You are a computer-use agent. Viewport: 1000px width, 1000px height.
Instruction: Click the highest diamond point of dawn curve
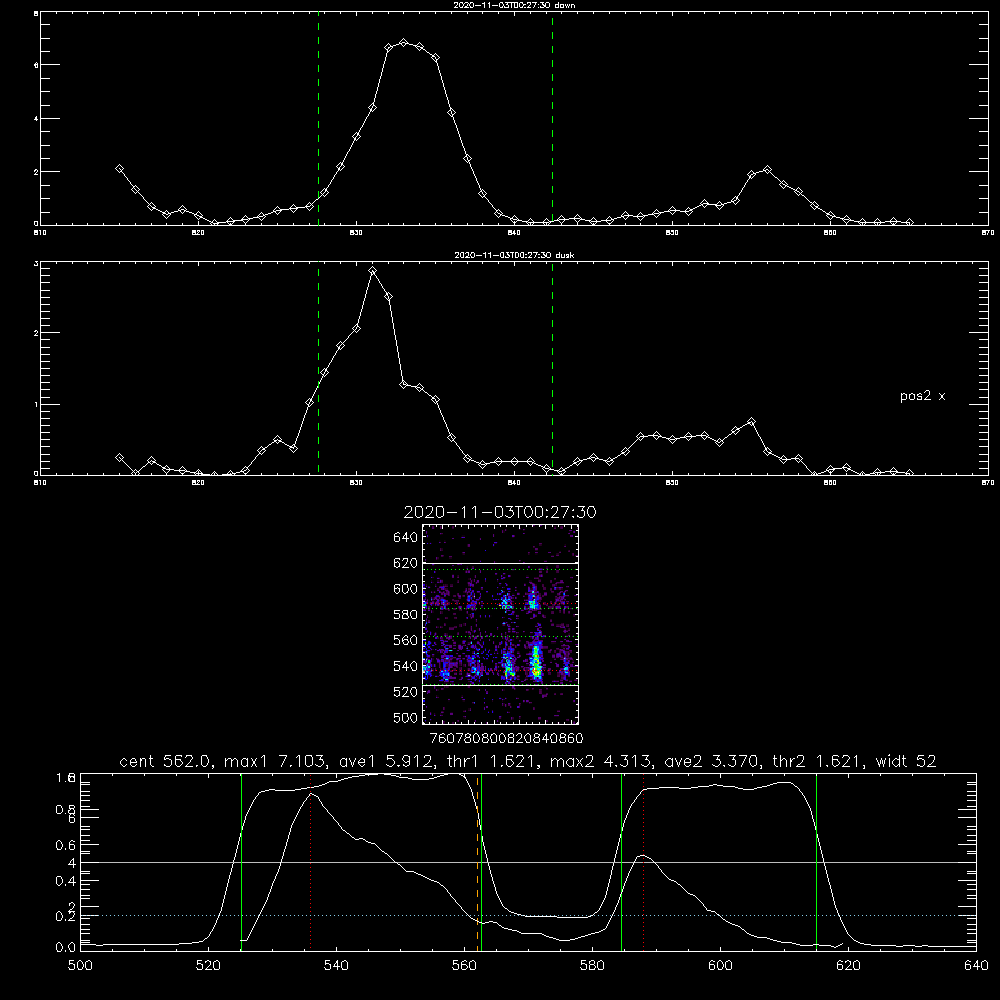coord(404,43)
